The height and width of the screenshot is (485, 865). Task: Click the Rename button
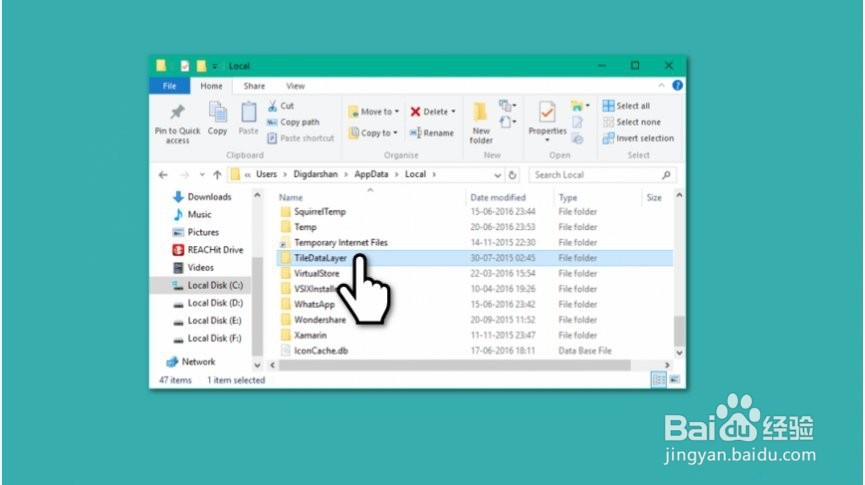[431, 133]
